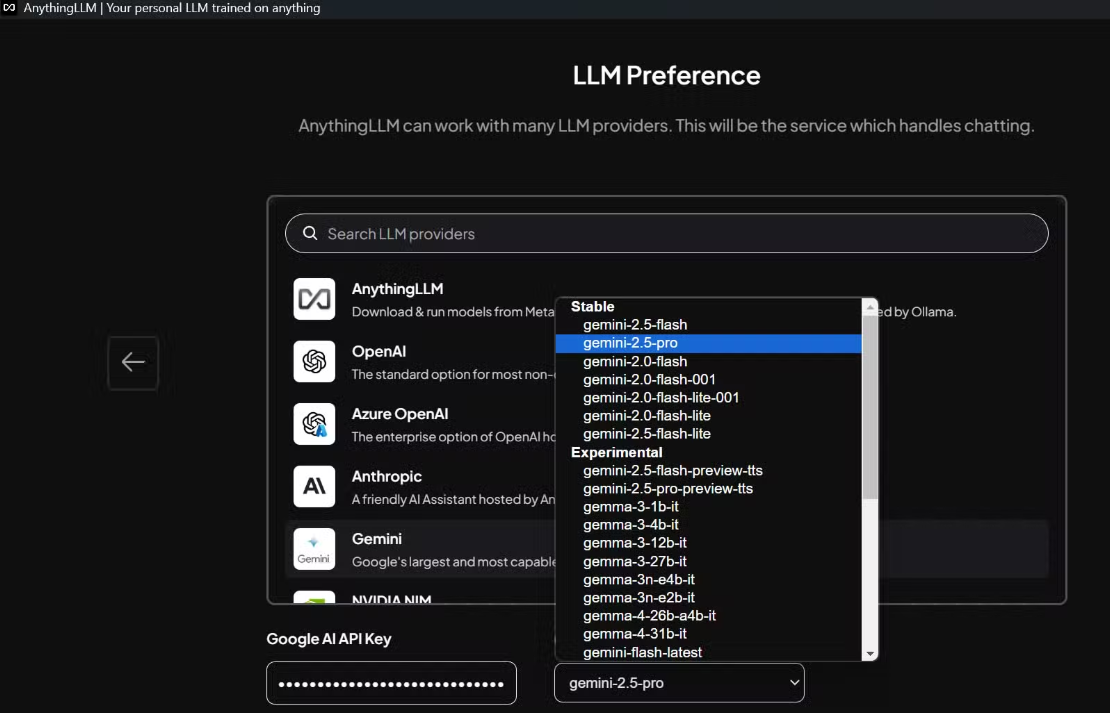1110x713 pixels.
Task: Click the NVIDIA NIM logo icon
Action: (x=314, y=596)
